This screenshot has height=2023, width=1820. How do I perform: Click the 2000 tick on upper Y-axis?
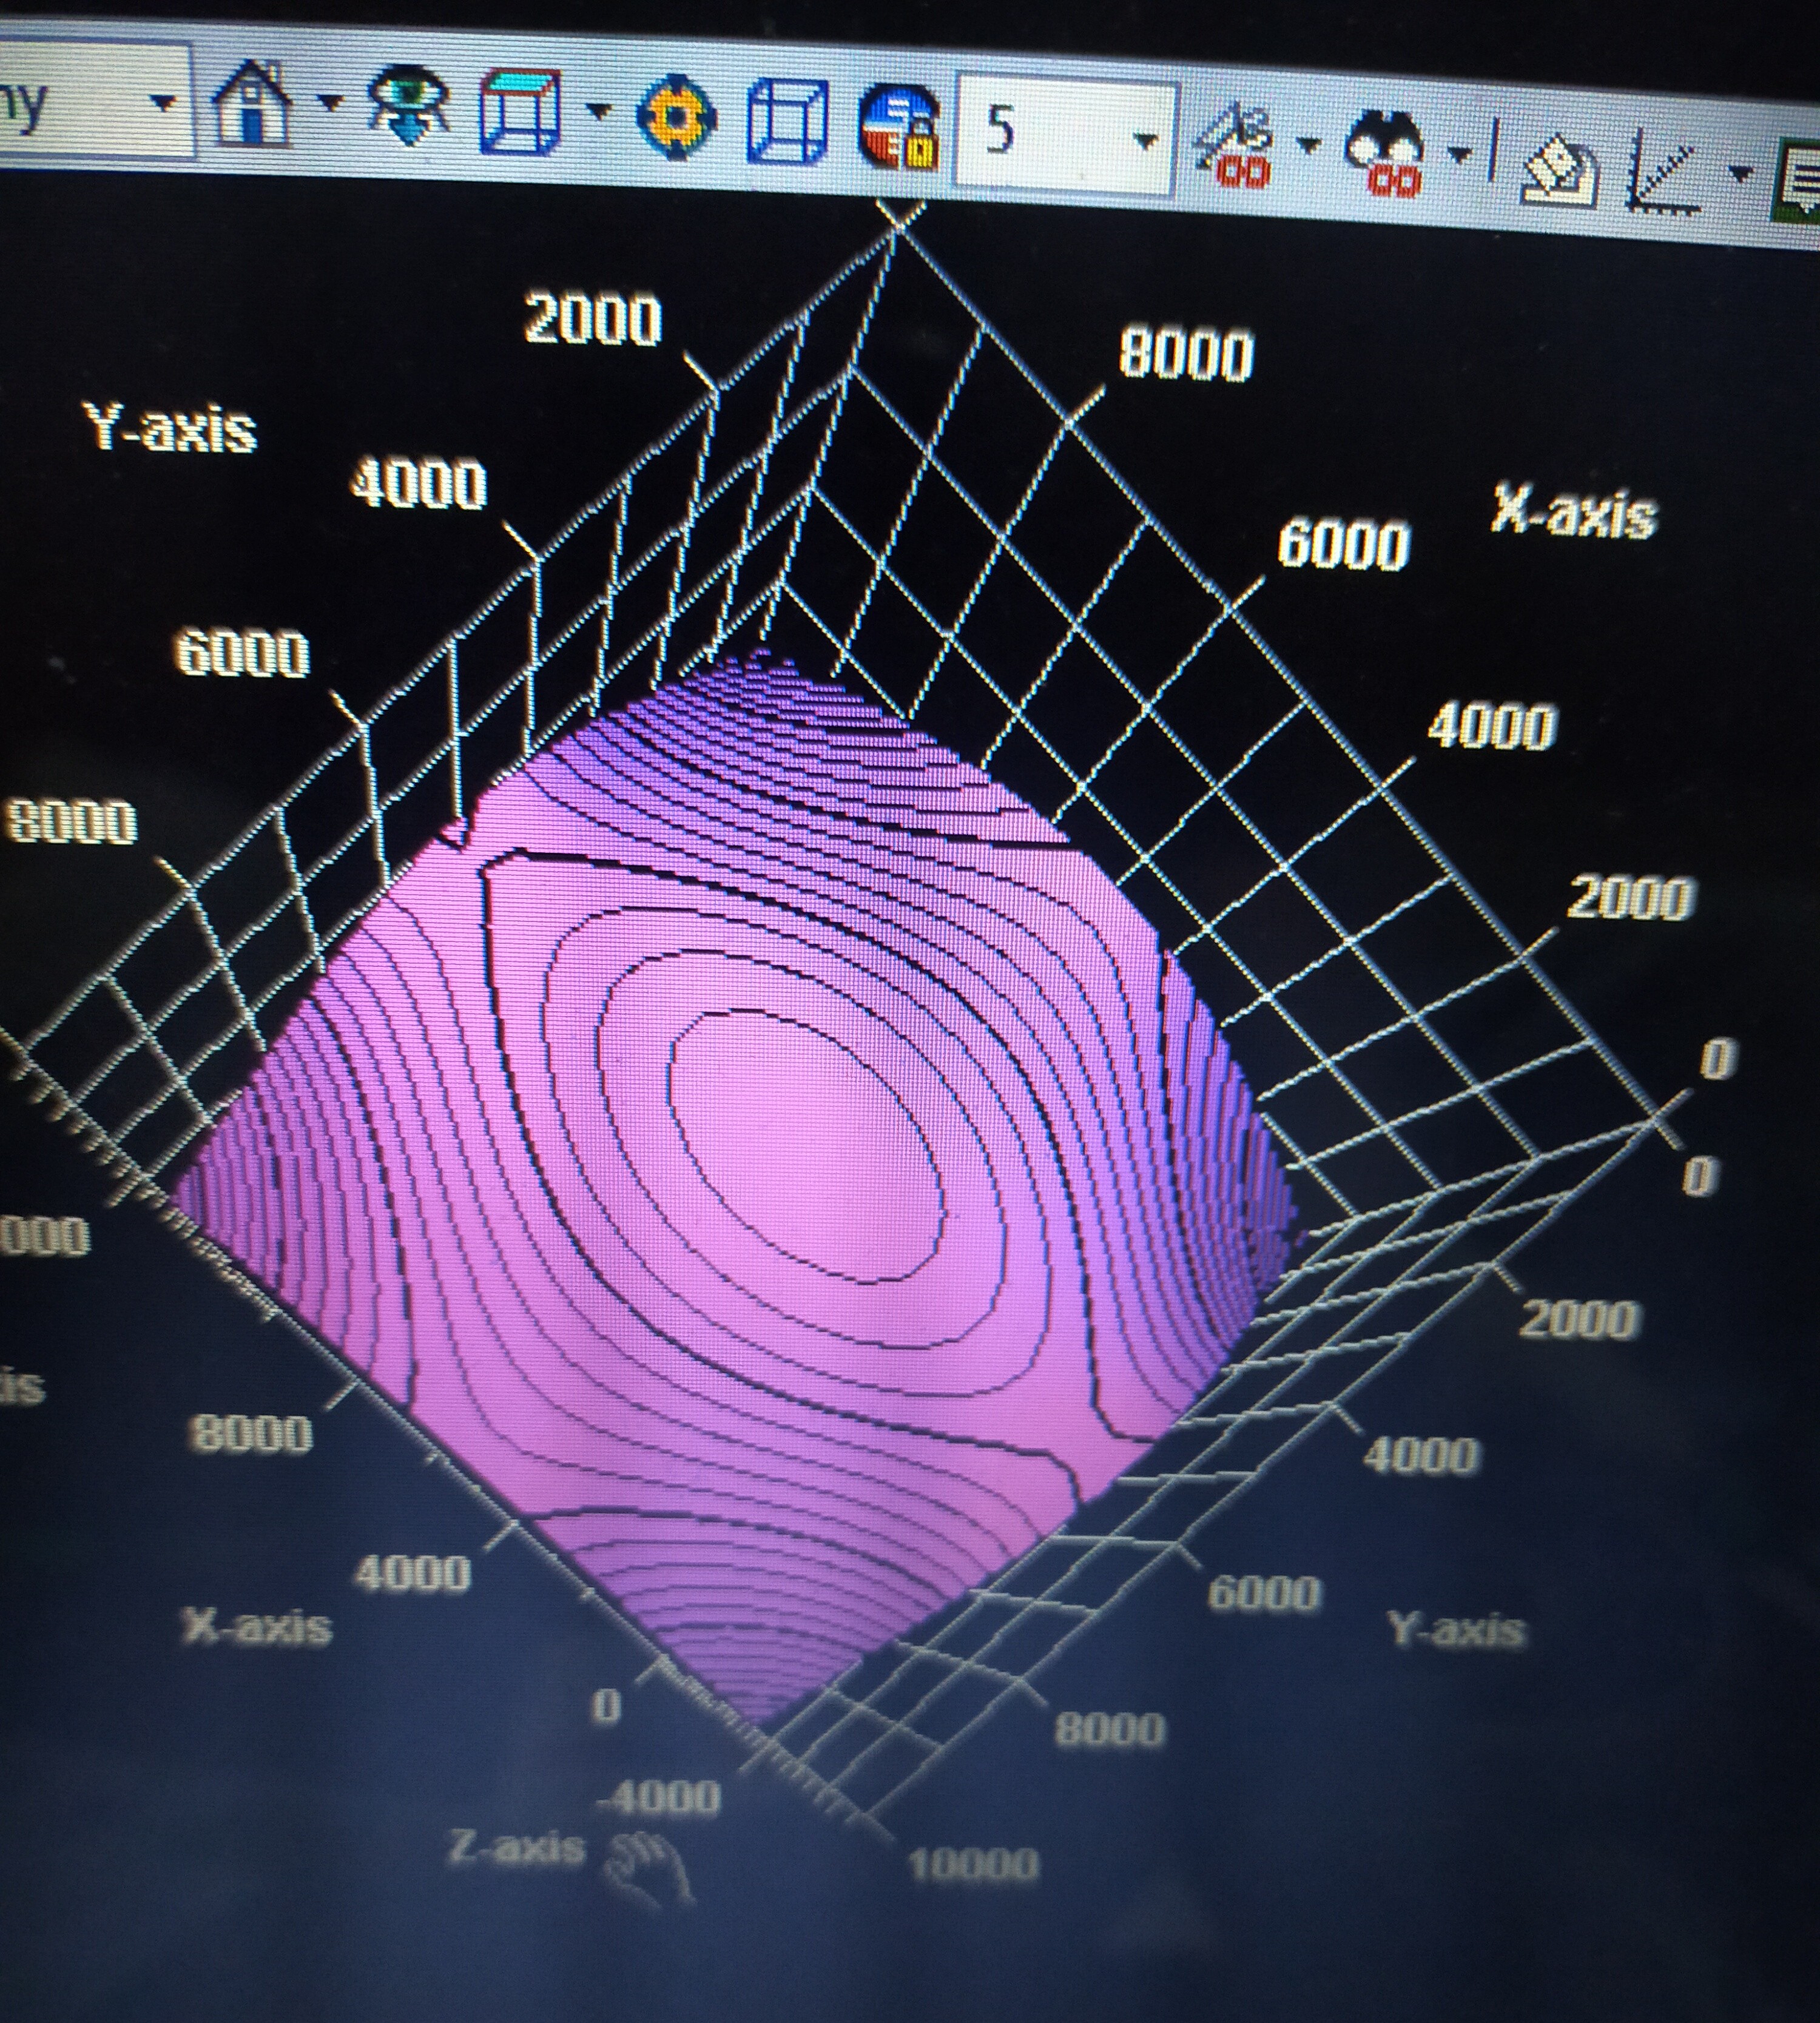(593, 320)
